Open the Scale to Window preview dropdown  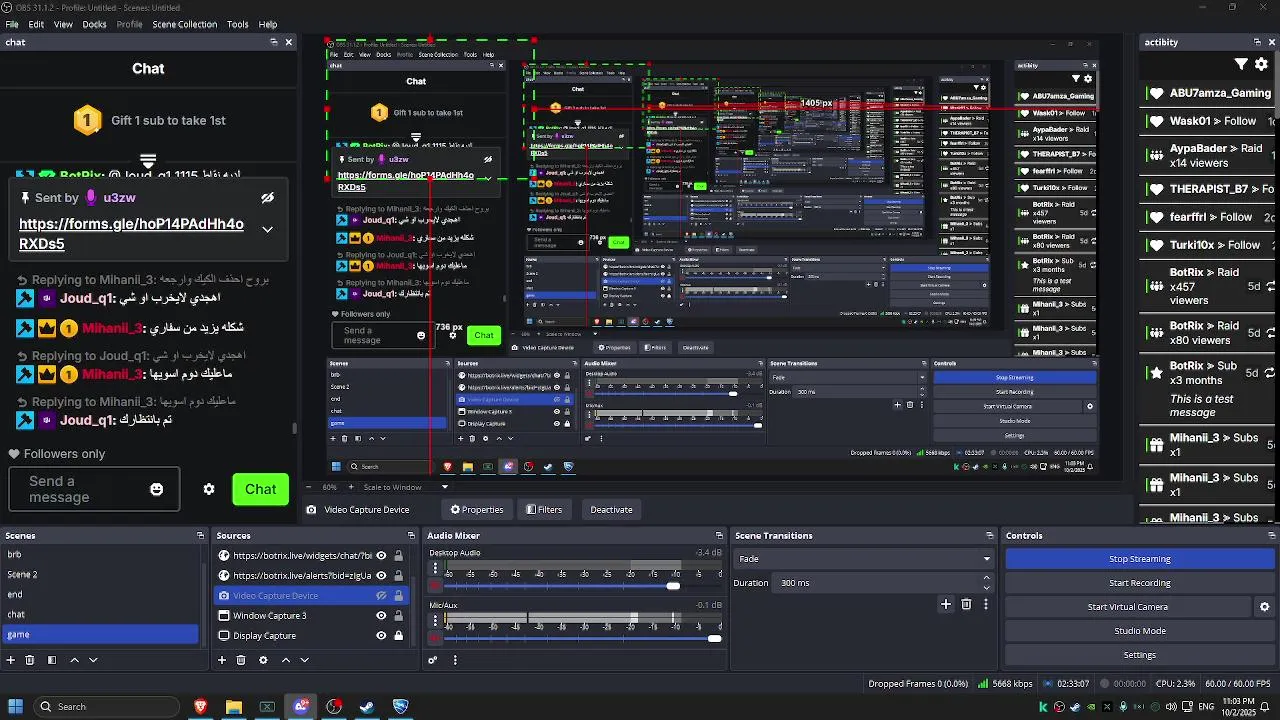coord(407,487)
